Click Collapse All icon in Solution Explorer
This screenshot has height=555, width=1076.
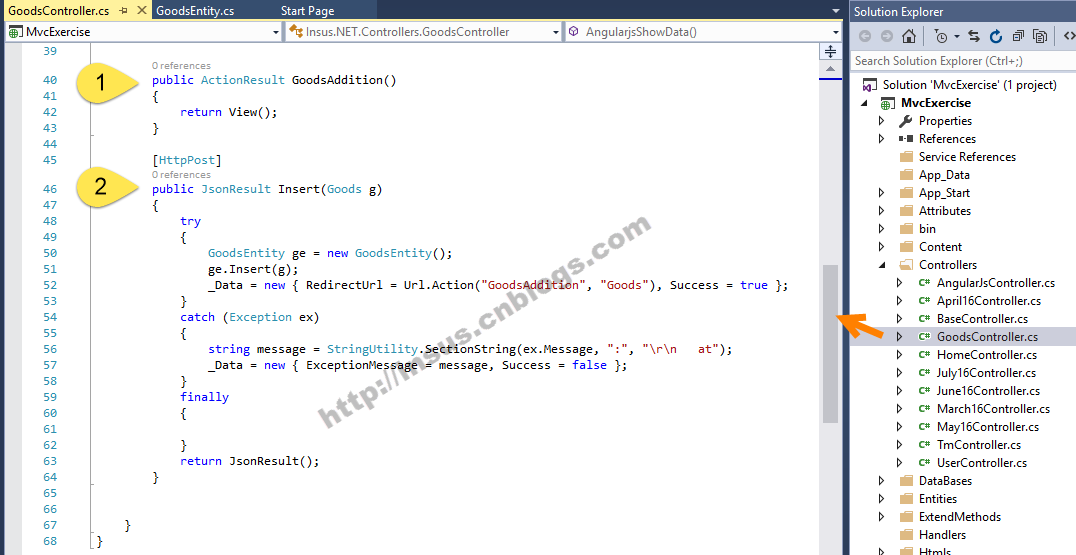[1018, 36]
